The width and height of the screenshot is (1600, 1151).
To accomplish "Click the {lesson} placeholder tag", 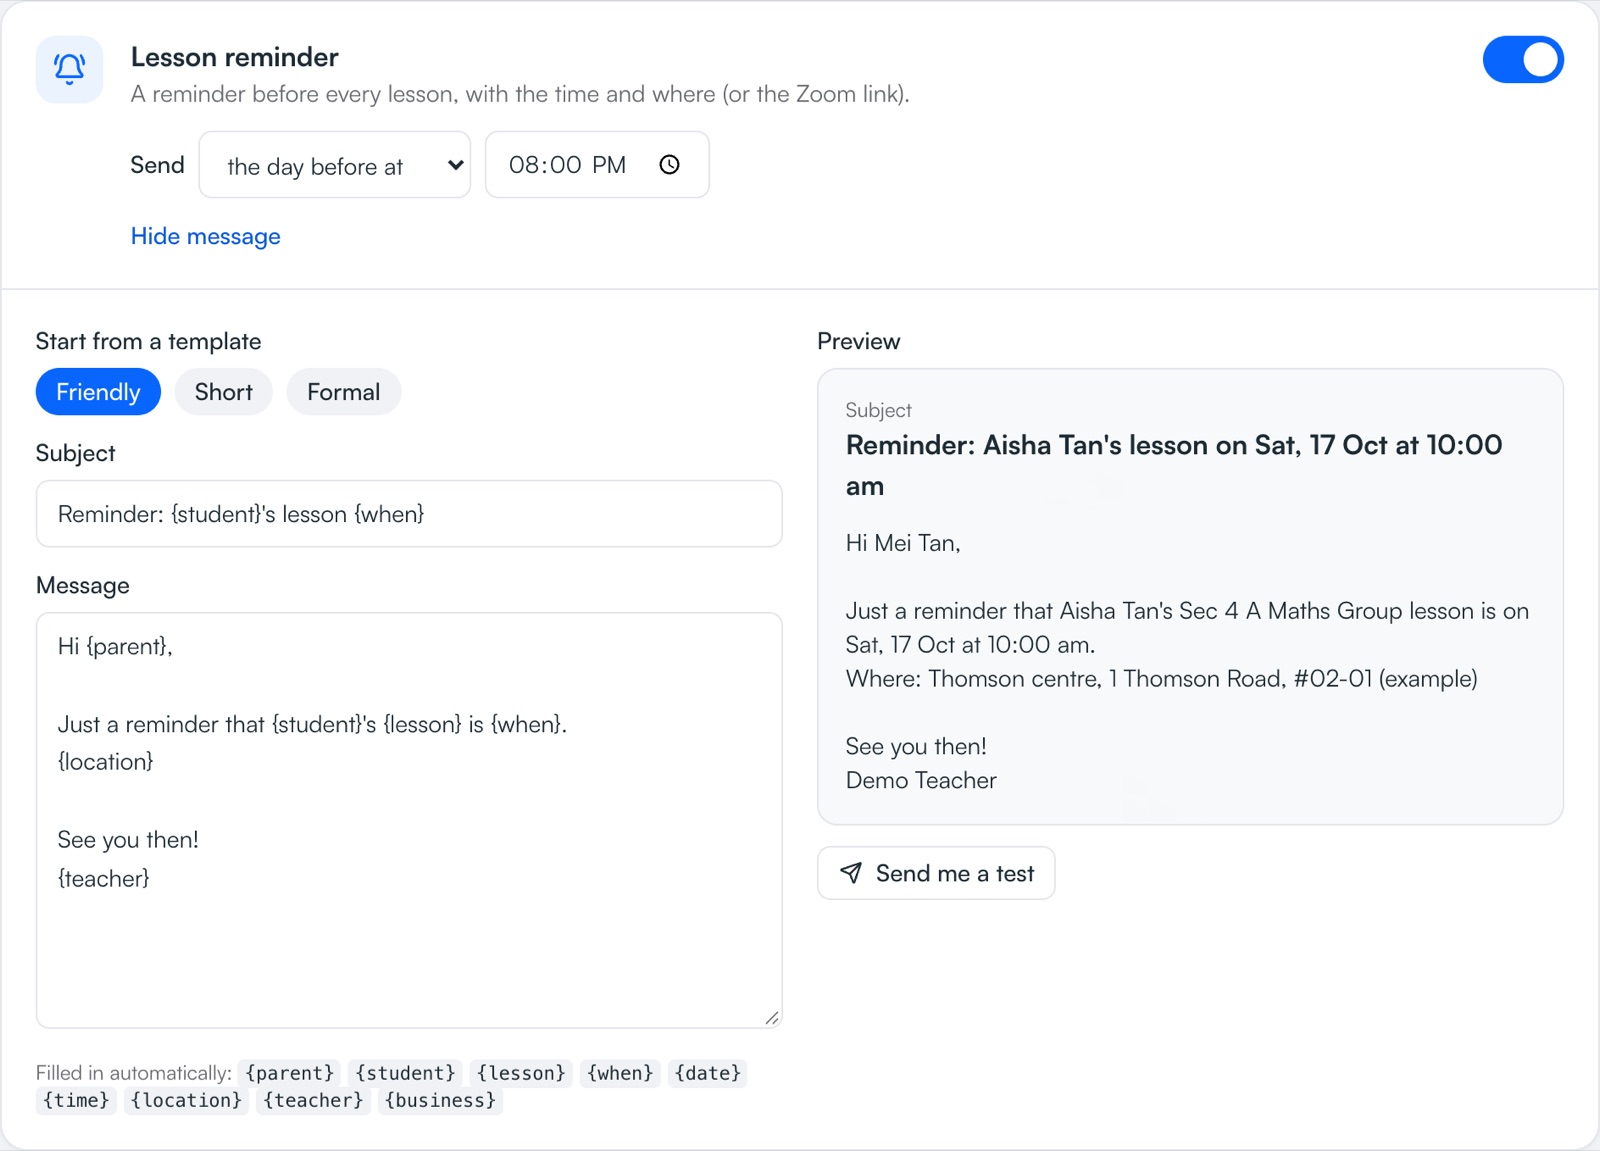I will click(521, 1073).
